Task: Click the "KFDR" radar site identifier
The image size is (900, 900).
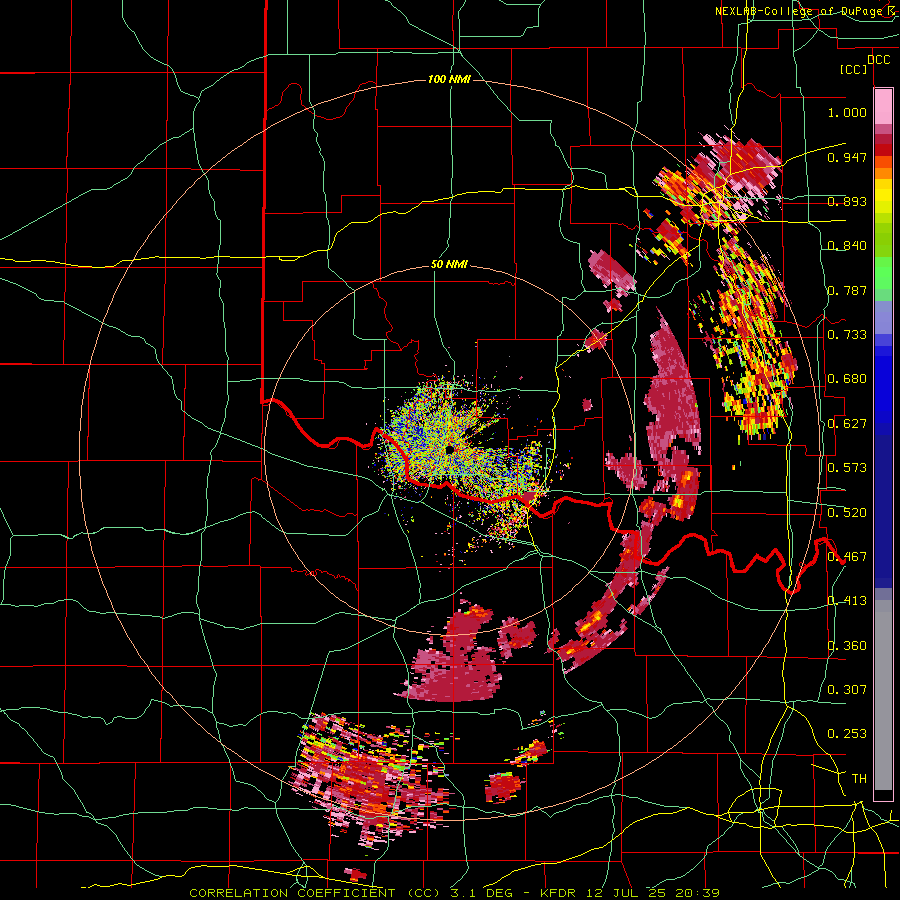Action: 559,893
